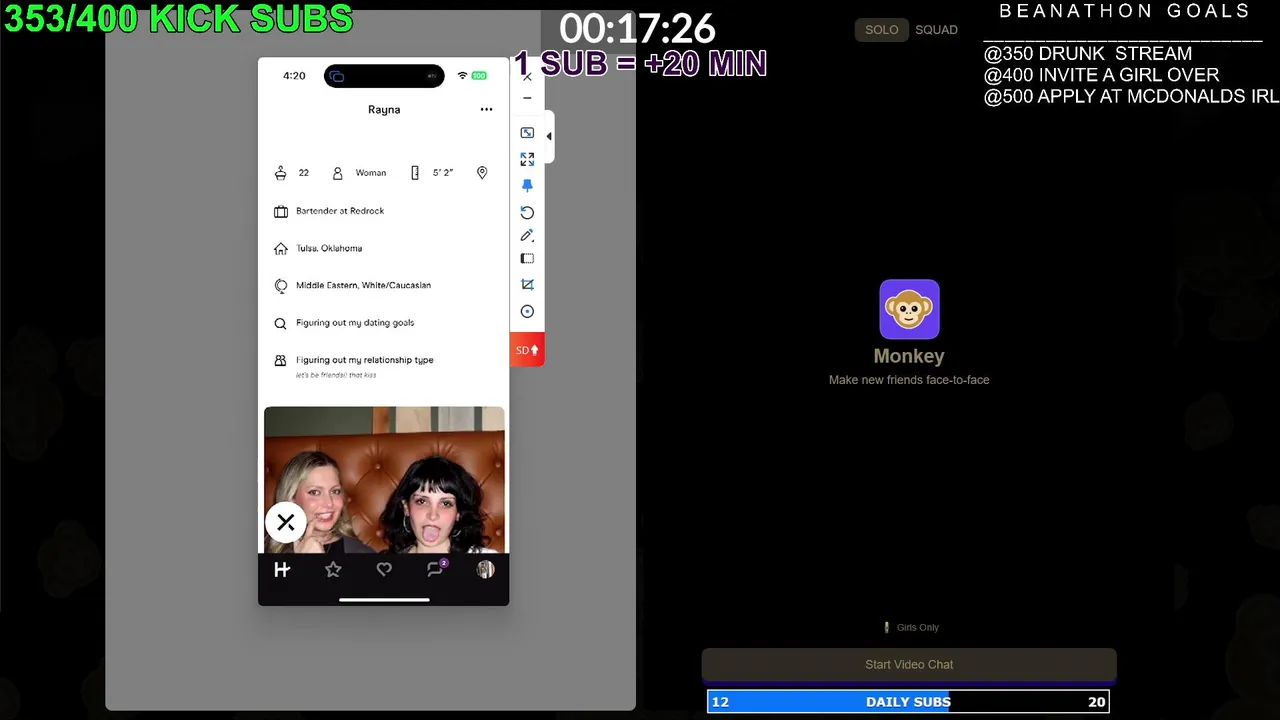This screenshot has height=720, width=1280.
Task: Click the 'Make new friends face-to-face' tagline
Action: click(x=909, y=380)
